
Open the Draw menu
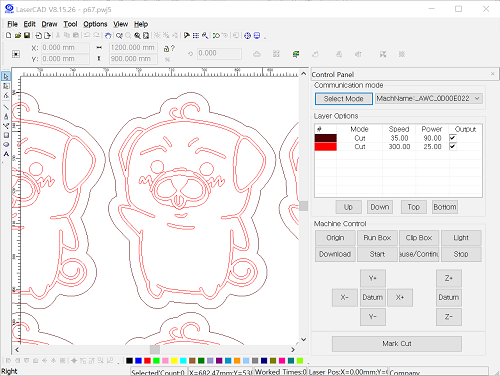49,24
